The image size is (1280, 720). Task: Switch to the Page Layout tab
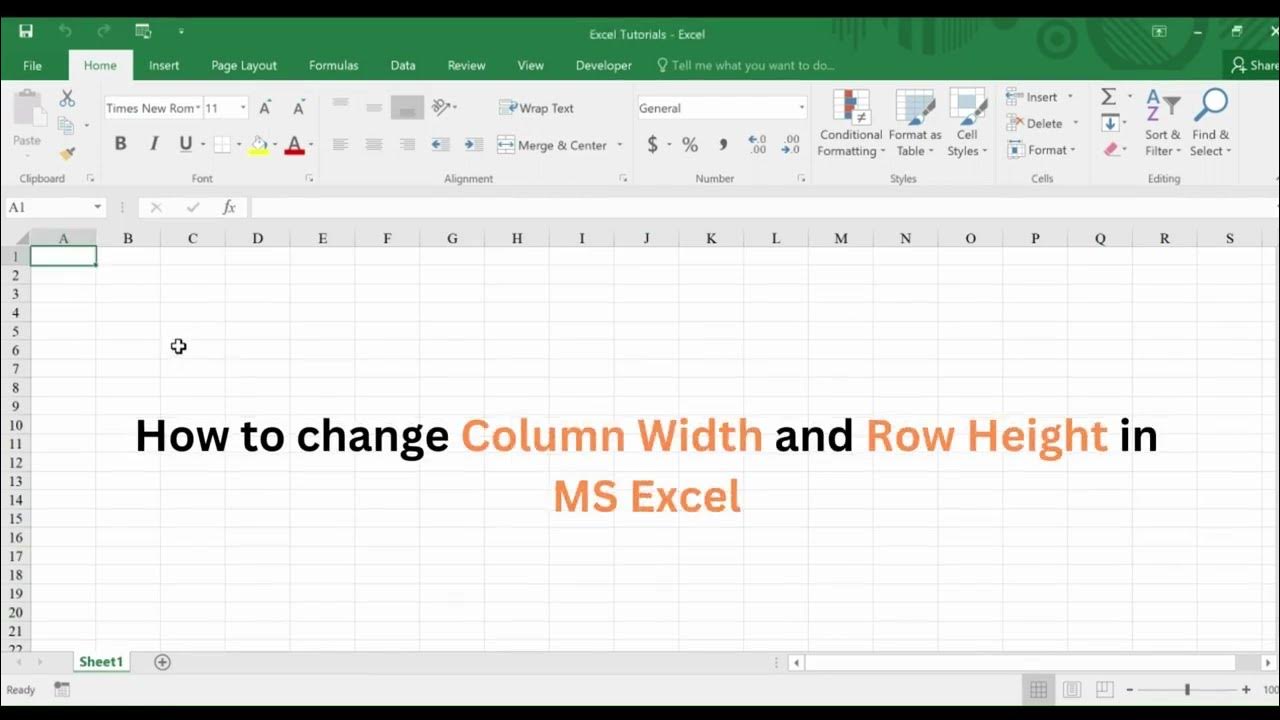[244, 65]
